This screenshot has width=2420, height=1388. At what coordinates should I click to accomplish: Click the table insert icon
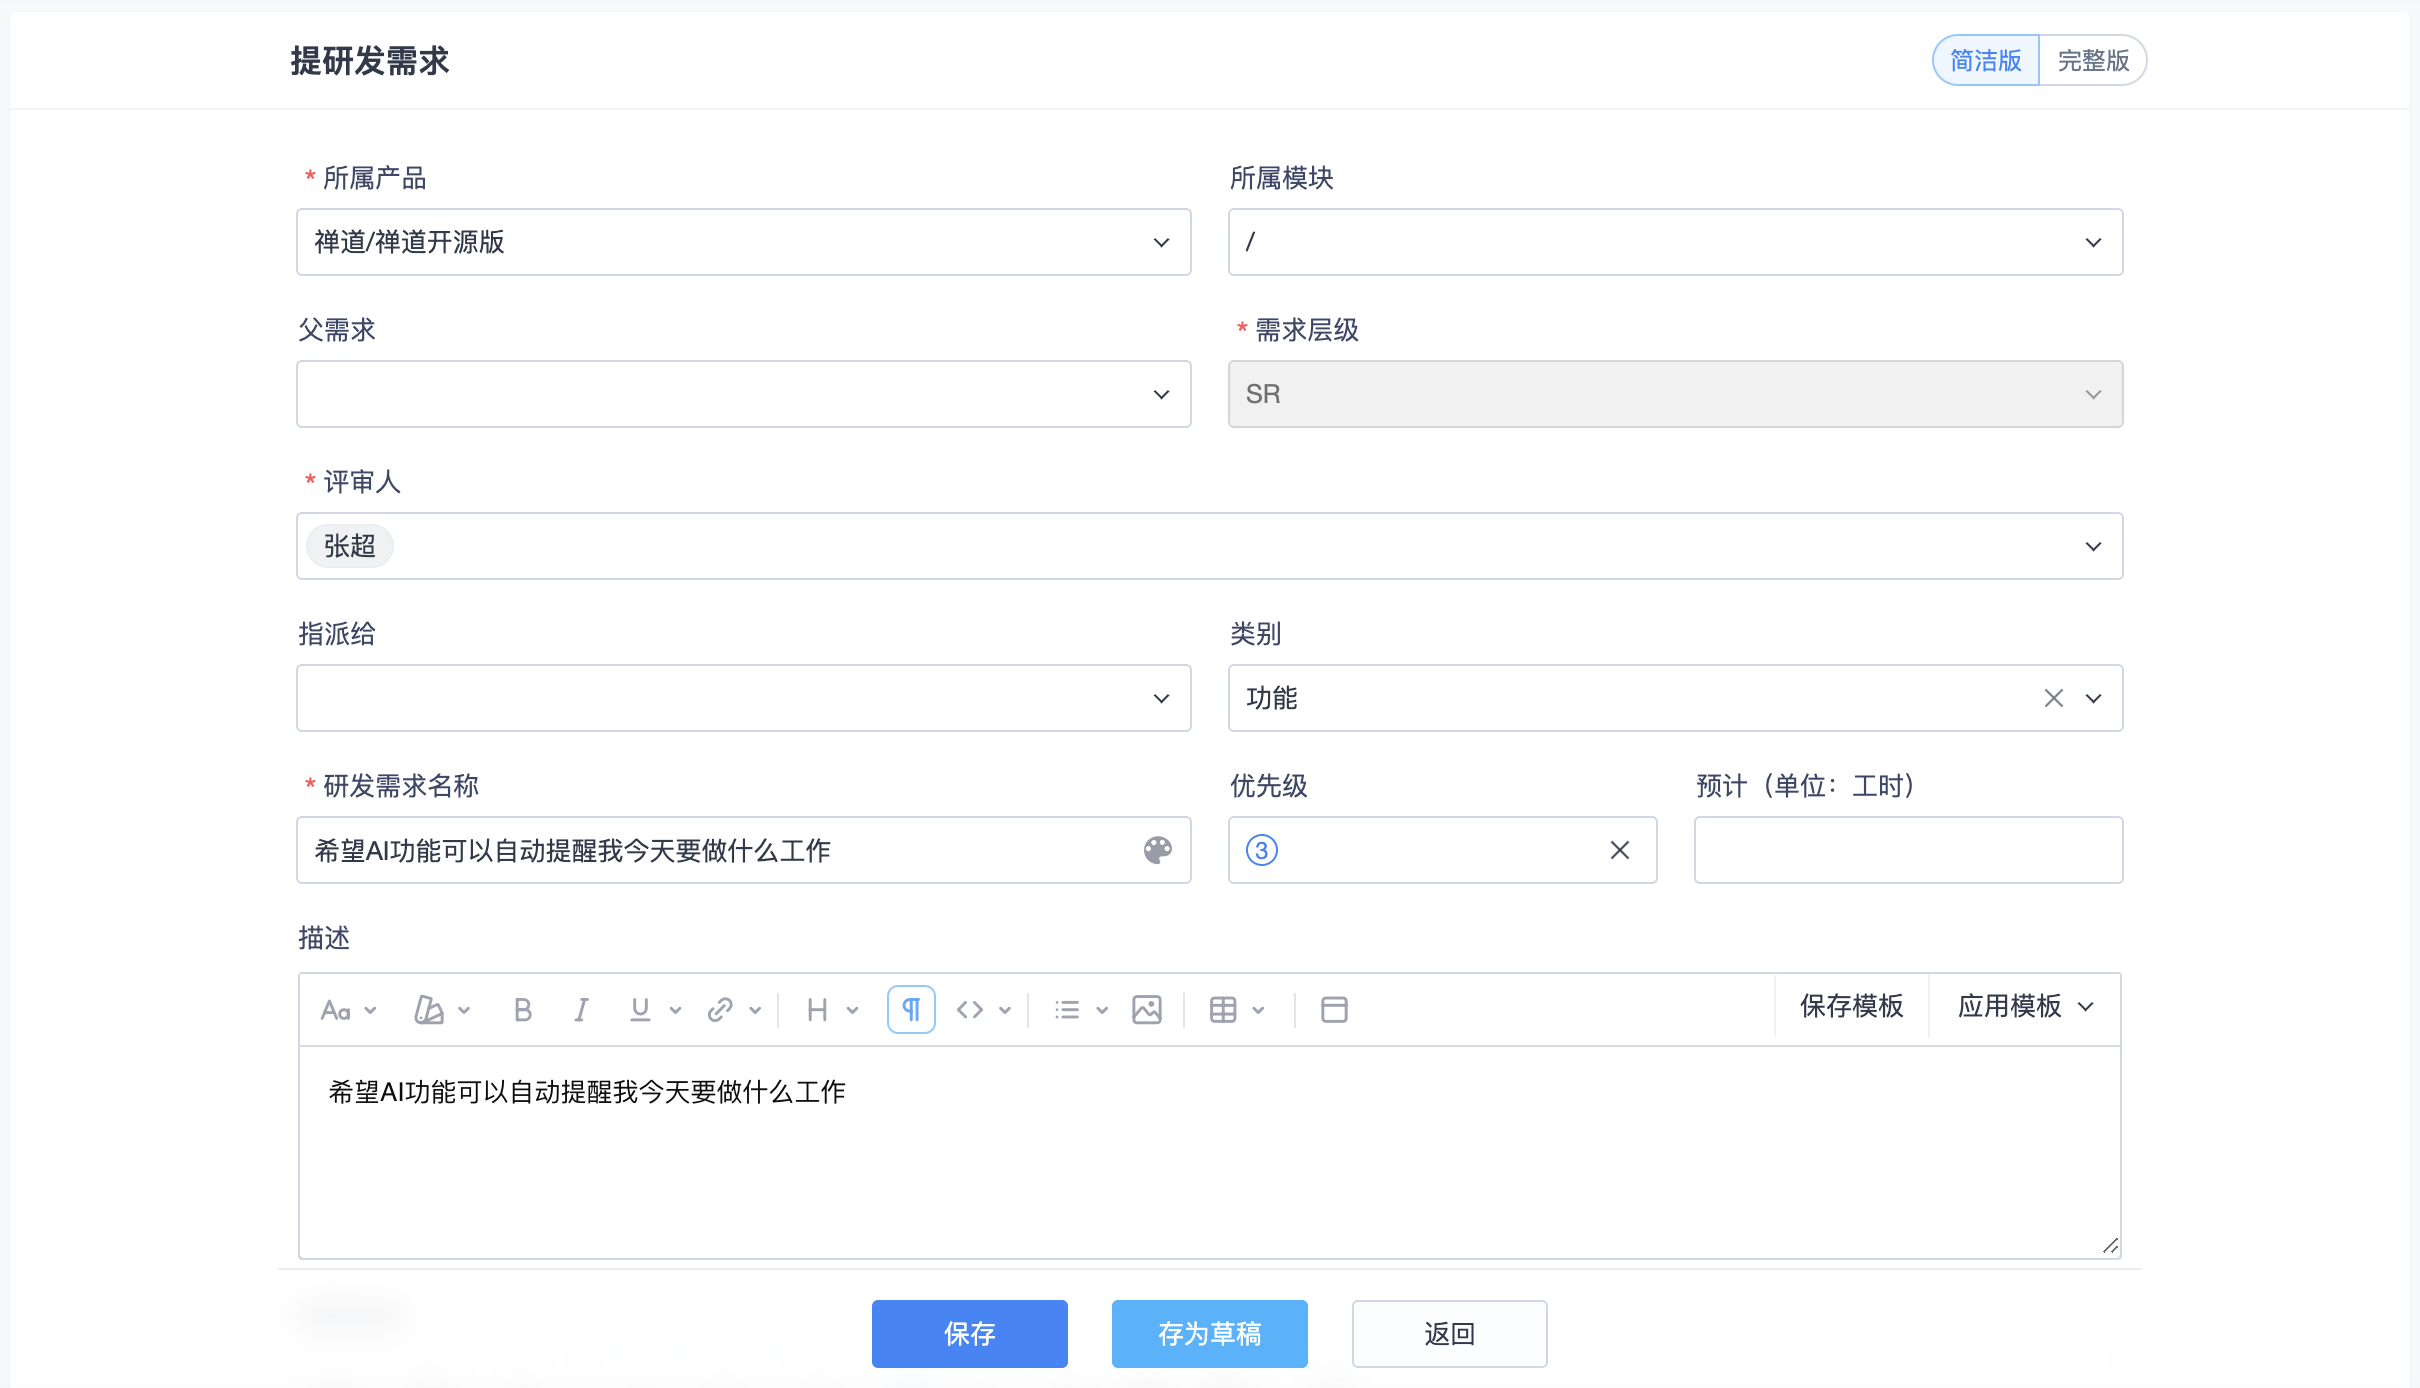tap(1223, 1010)
